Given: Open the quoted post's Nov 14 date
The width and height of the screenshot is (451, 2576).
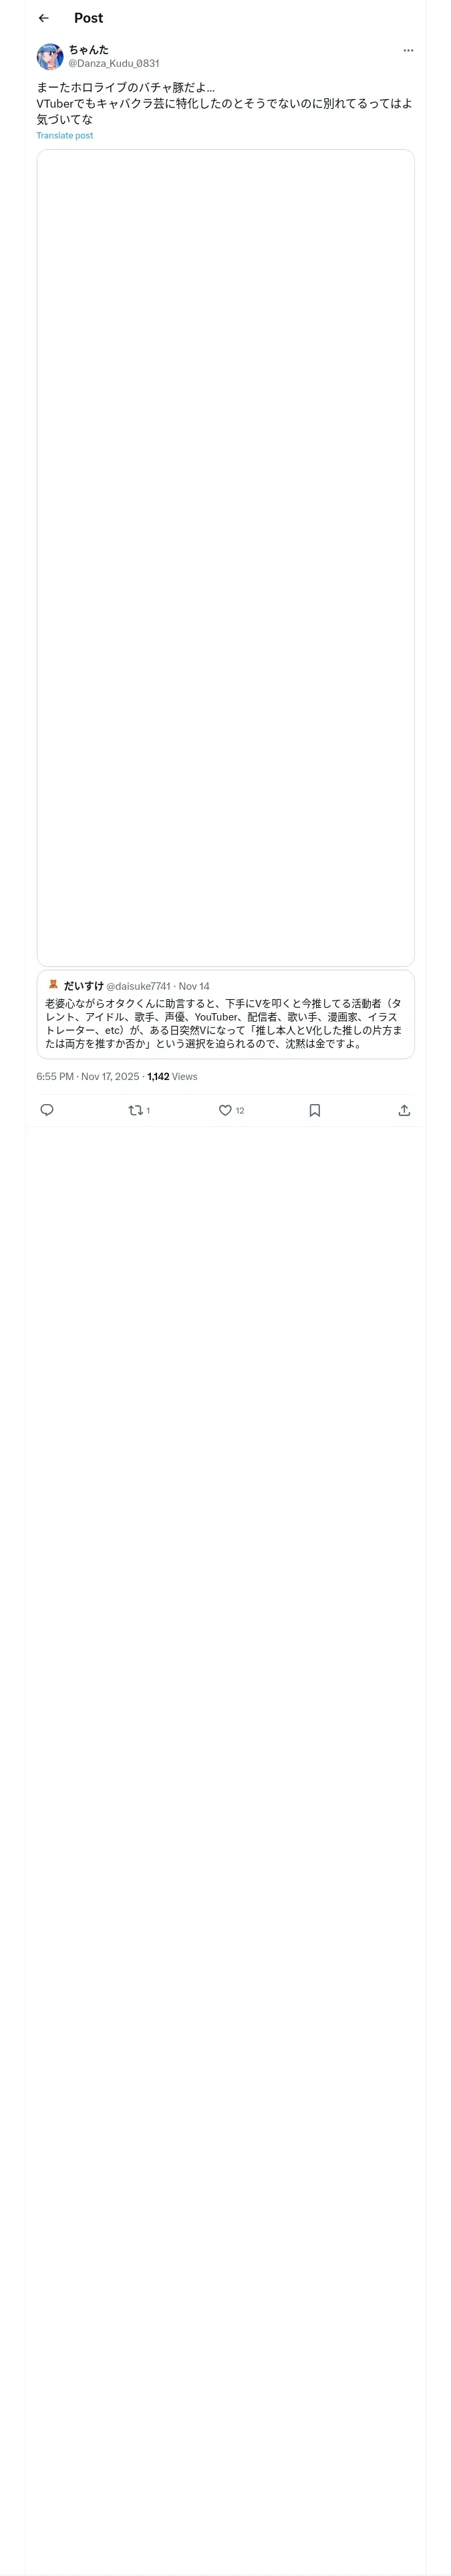Looking at the screenshot, I should (194, 986).
